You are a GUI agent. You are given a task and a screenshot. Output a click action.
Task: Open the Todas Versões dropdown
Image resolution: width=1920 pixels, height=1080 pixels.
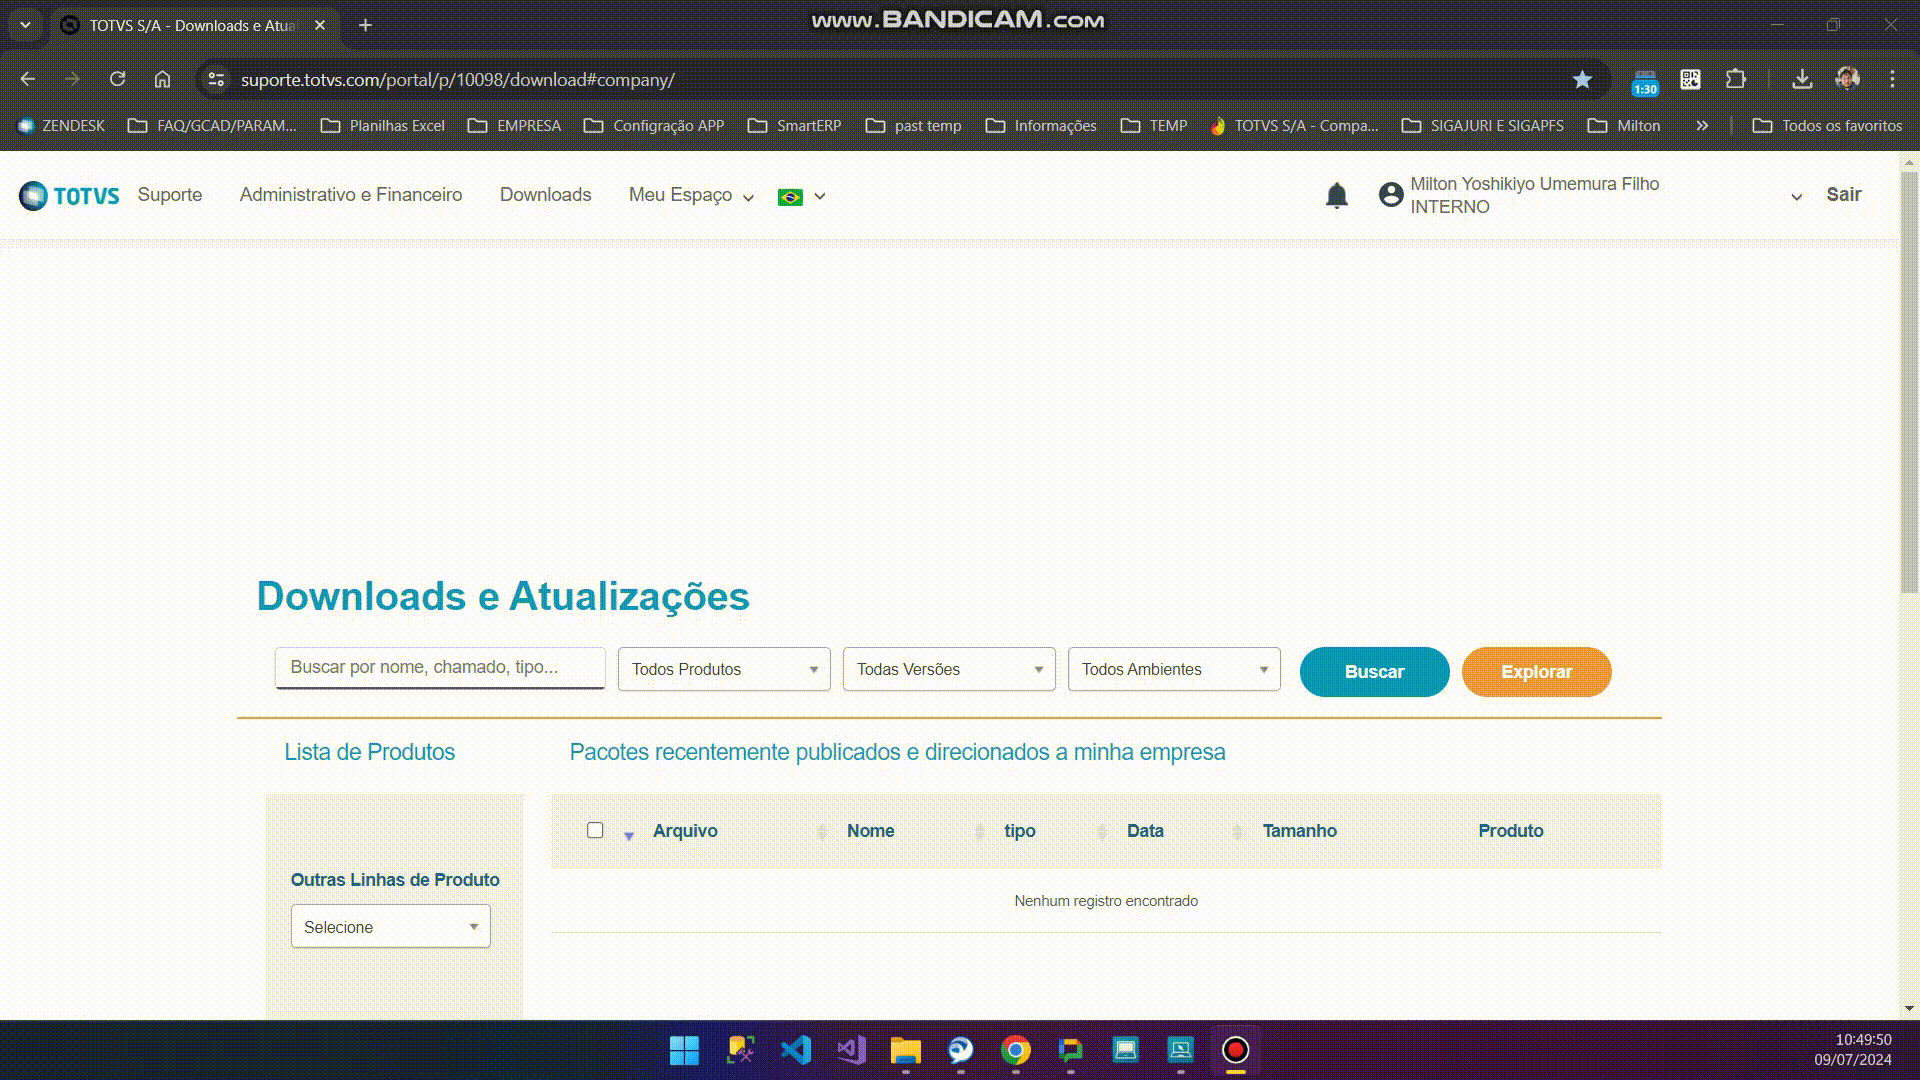tap(949, 669)
